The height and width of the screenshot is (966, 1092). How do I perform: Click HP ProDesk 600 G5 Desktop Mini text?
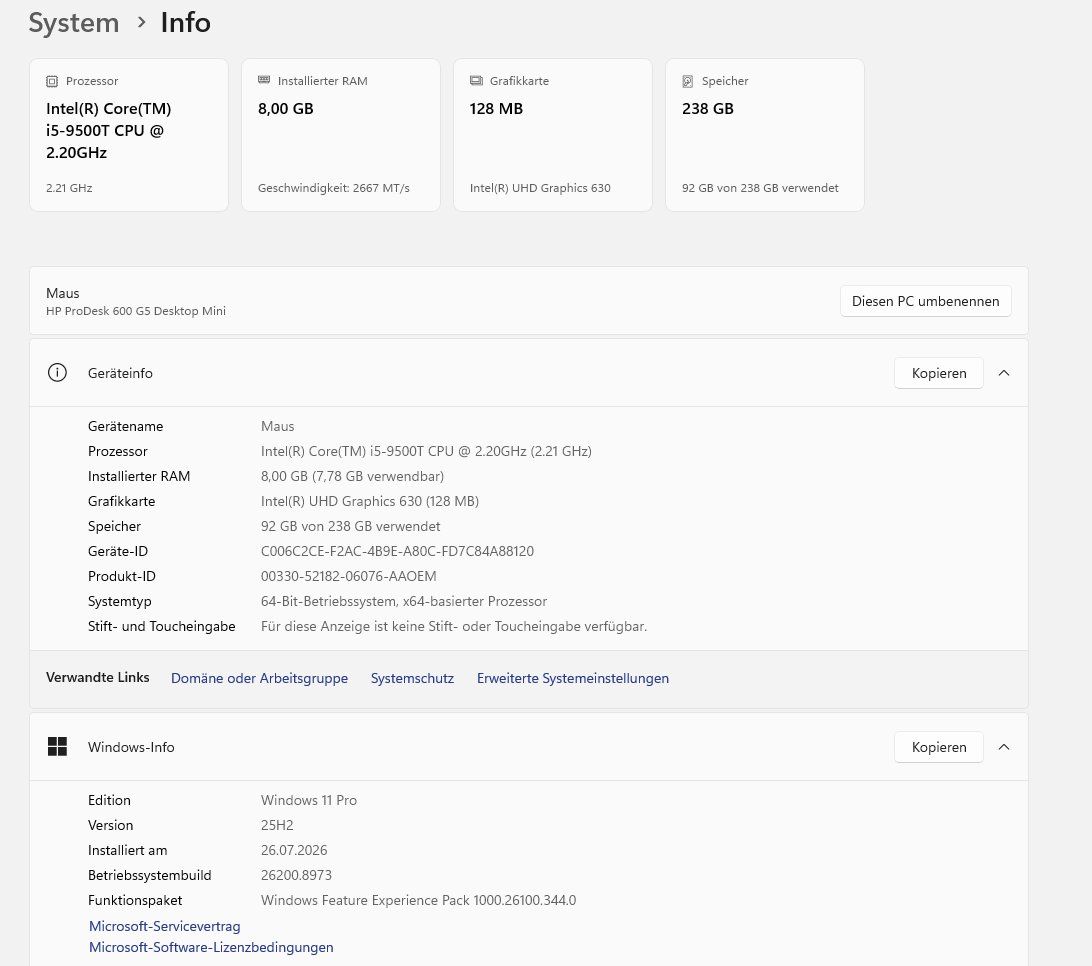[136, 311]
